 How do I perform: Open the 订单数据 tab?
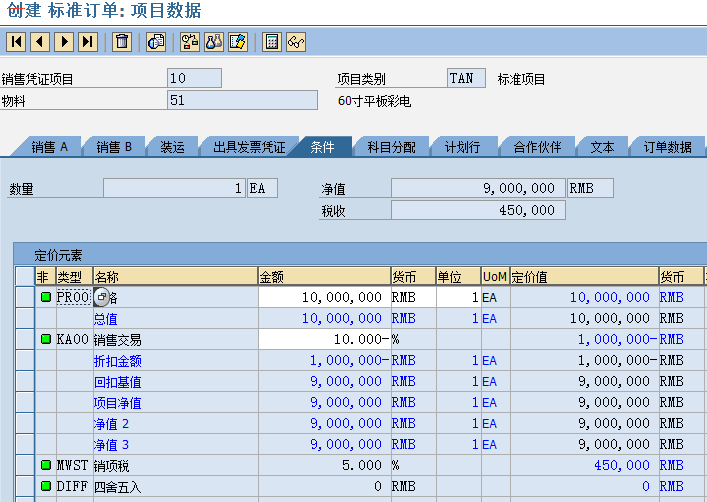pyautogui.click(x=667, y=147)
